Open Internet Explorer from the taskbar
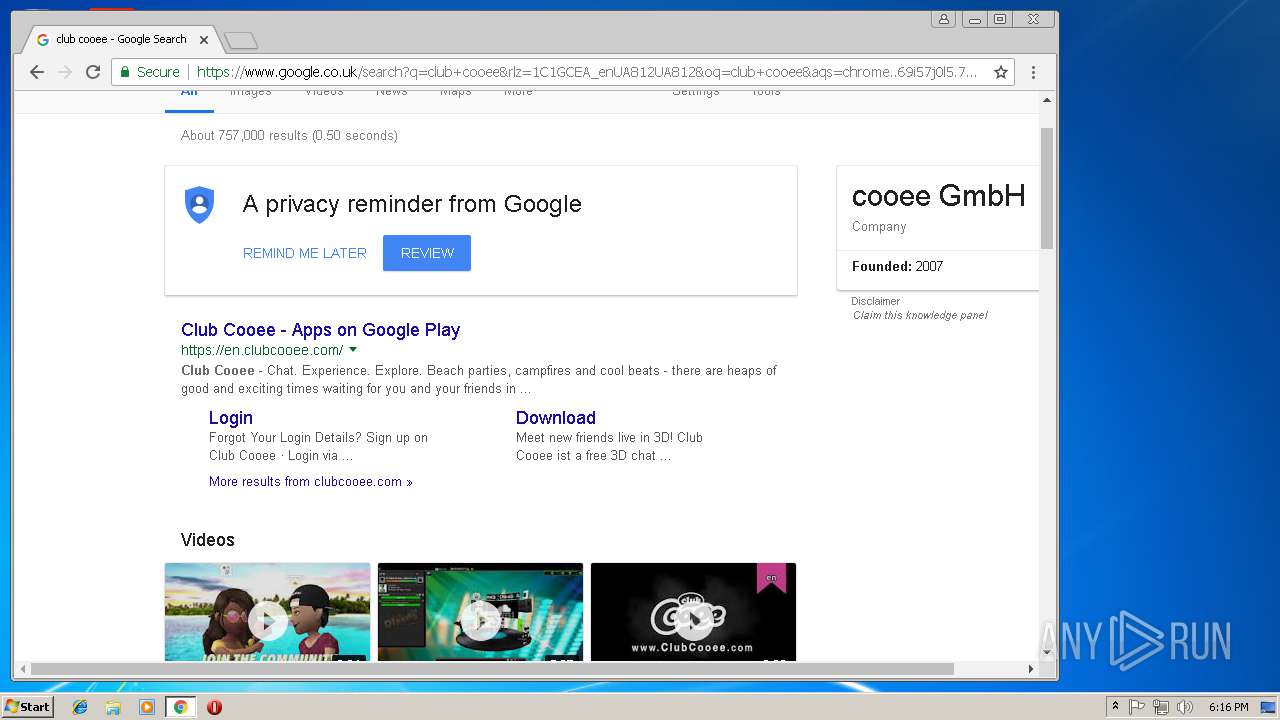 click(x=80, y=707)
